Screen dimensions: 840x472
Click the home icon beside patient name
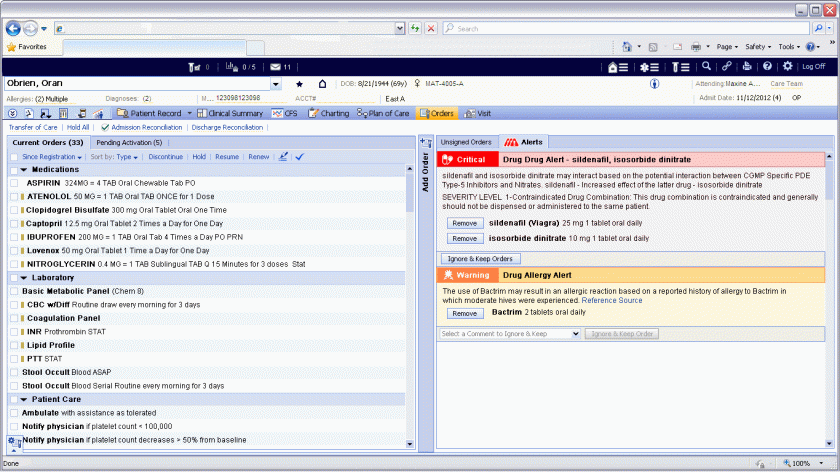click(x=322, y=84)
